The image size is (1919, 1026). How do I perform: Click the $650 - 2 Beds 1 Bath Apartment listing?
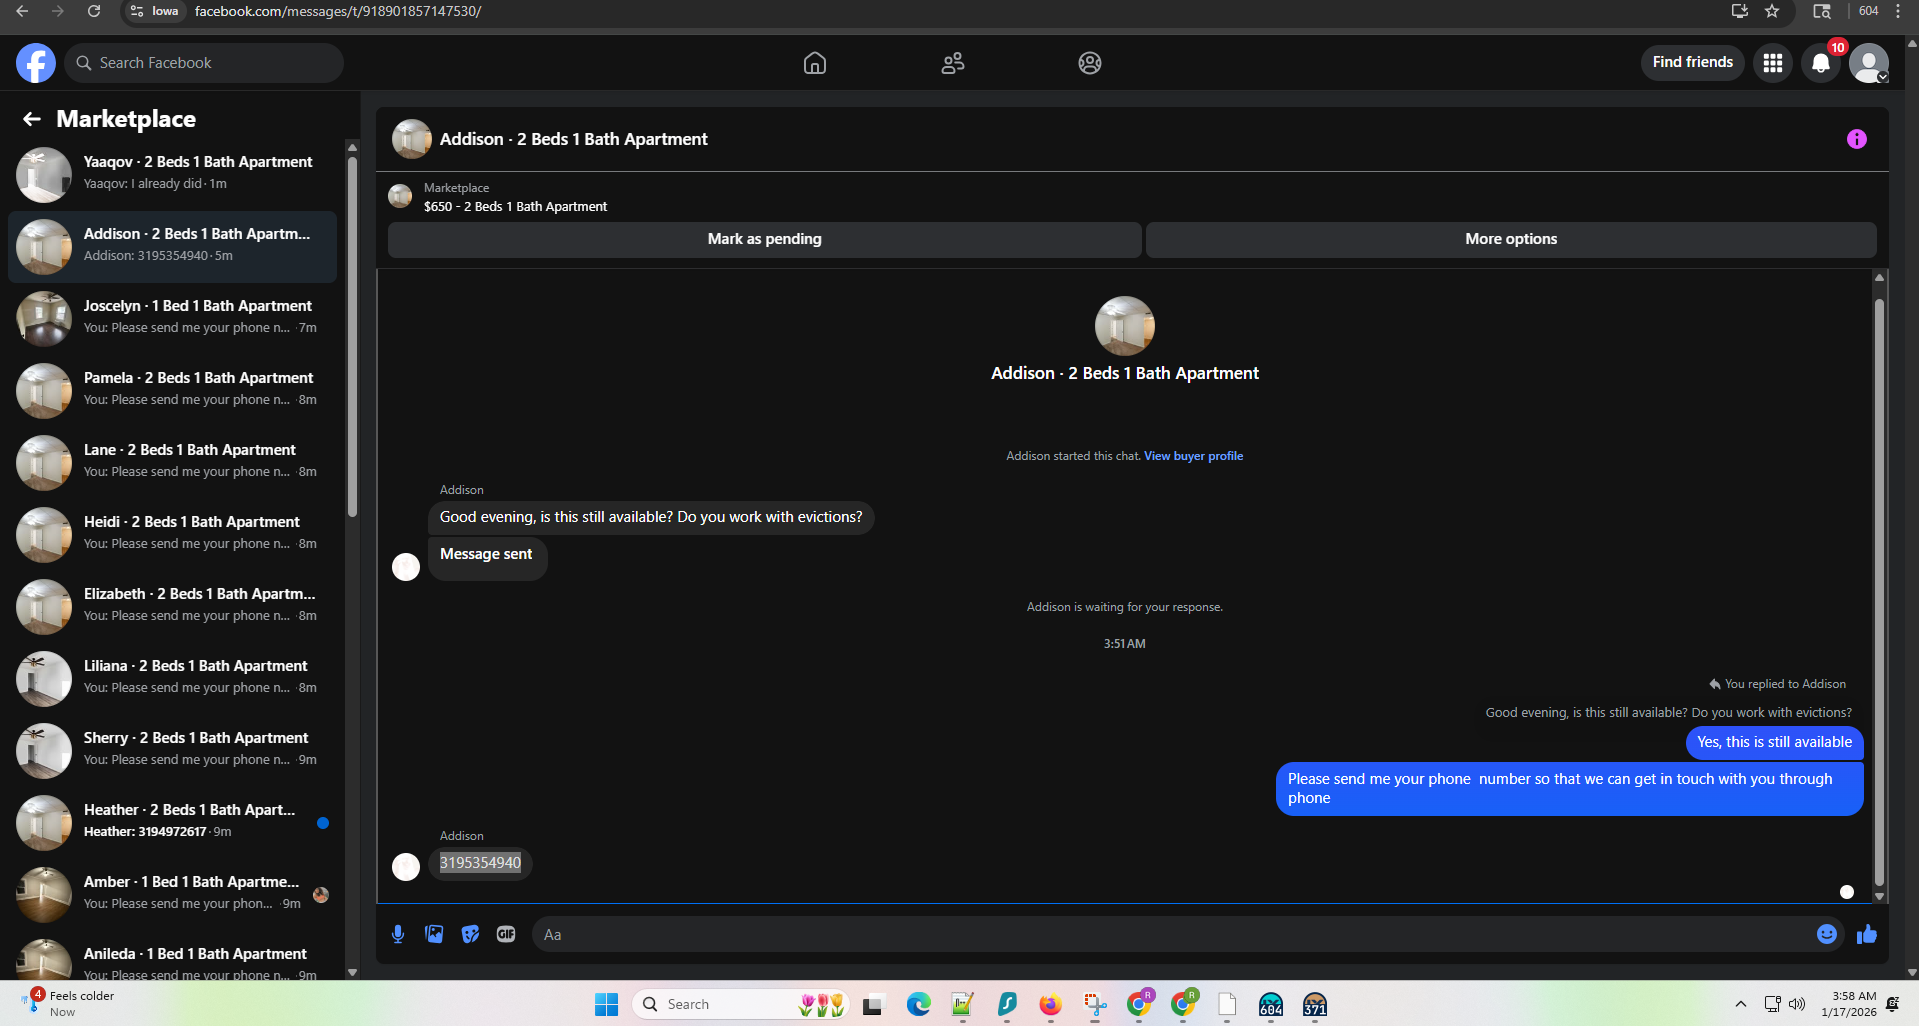point(515,207)
